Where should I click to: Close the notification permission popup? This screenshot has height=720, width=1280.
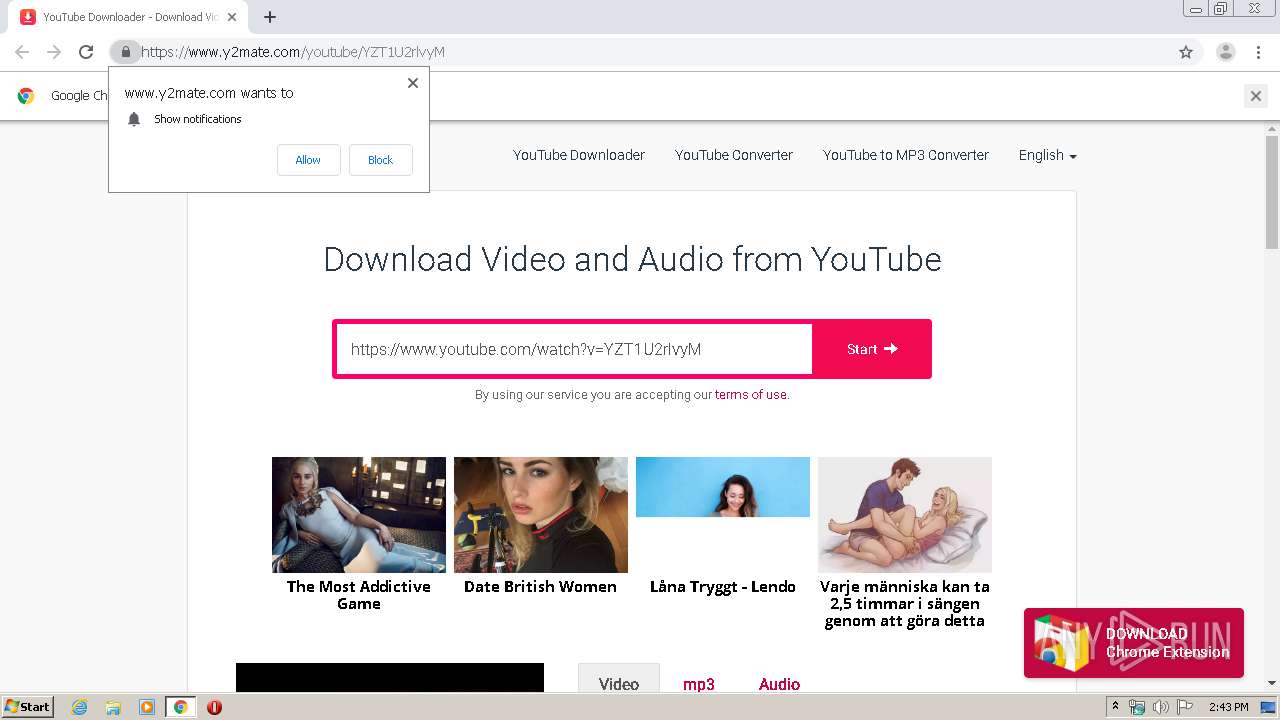413,83
